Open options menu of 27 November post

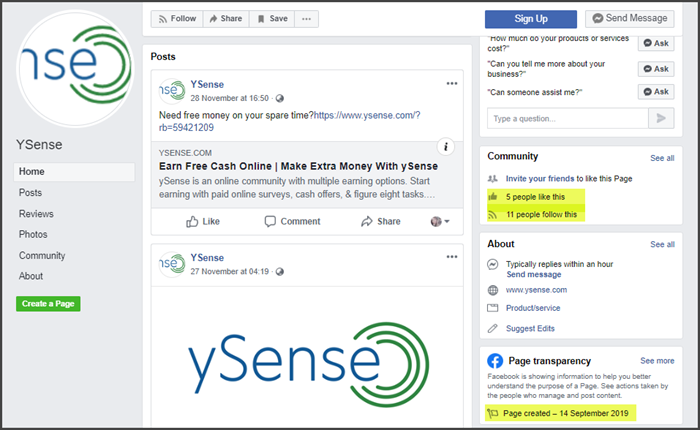click(452, 257)
